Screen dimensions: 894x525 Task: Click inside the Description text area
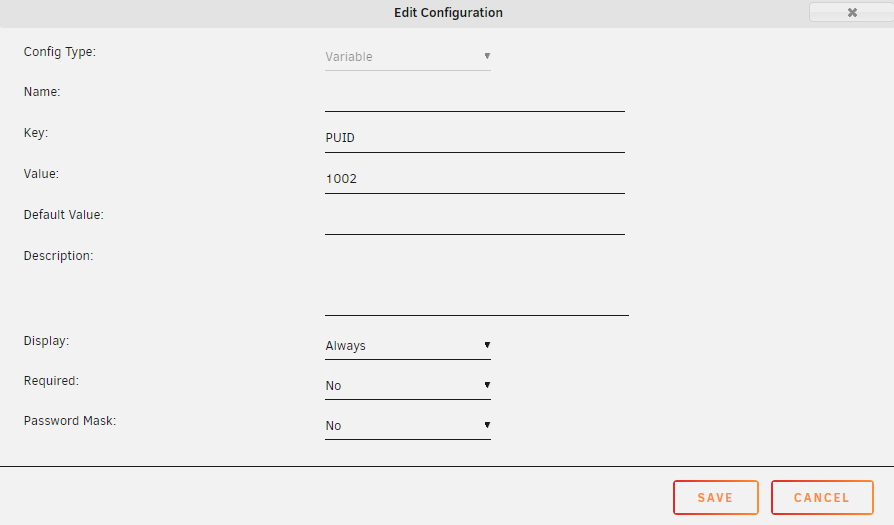click(477, 282)
